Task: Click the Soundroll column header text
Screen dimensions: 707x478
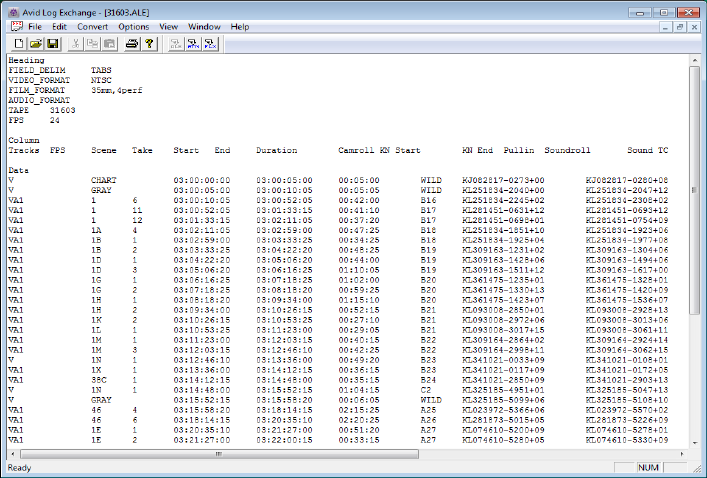Action: pyautogui.click(x=567, y=150)
